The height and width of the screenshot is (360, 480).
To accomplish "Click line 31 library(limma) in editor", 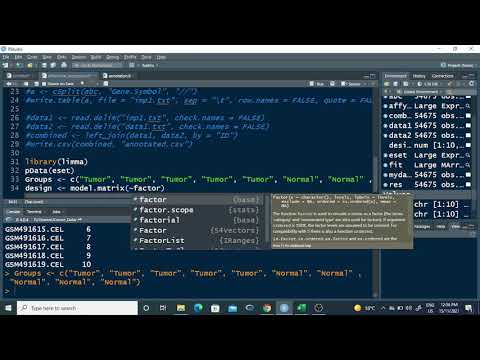I will tap(56, 162).
